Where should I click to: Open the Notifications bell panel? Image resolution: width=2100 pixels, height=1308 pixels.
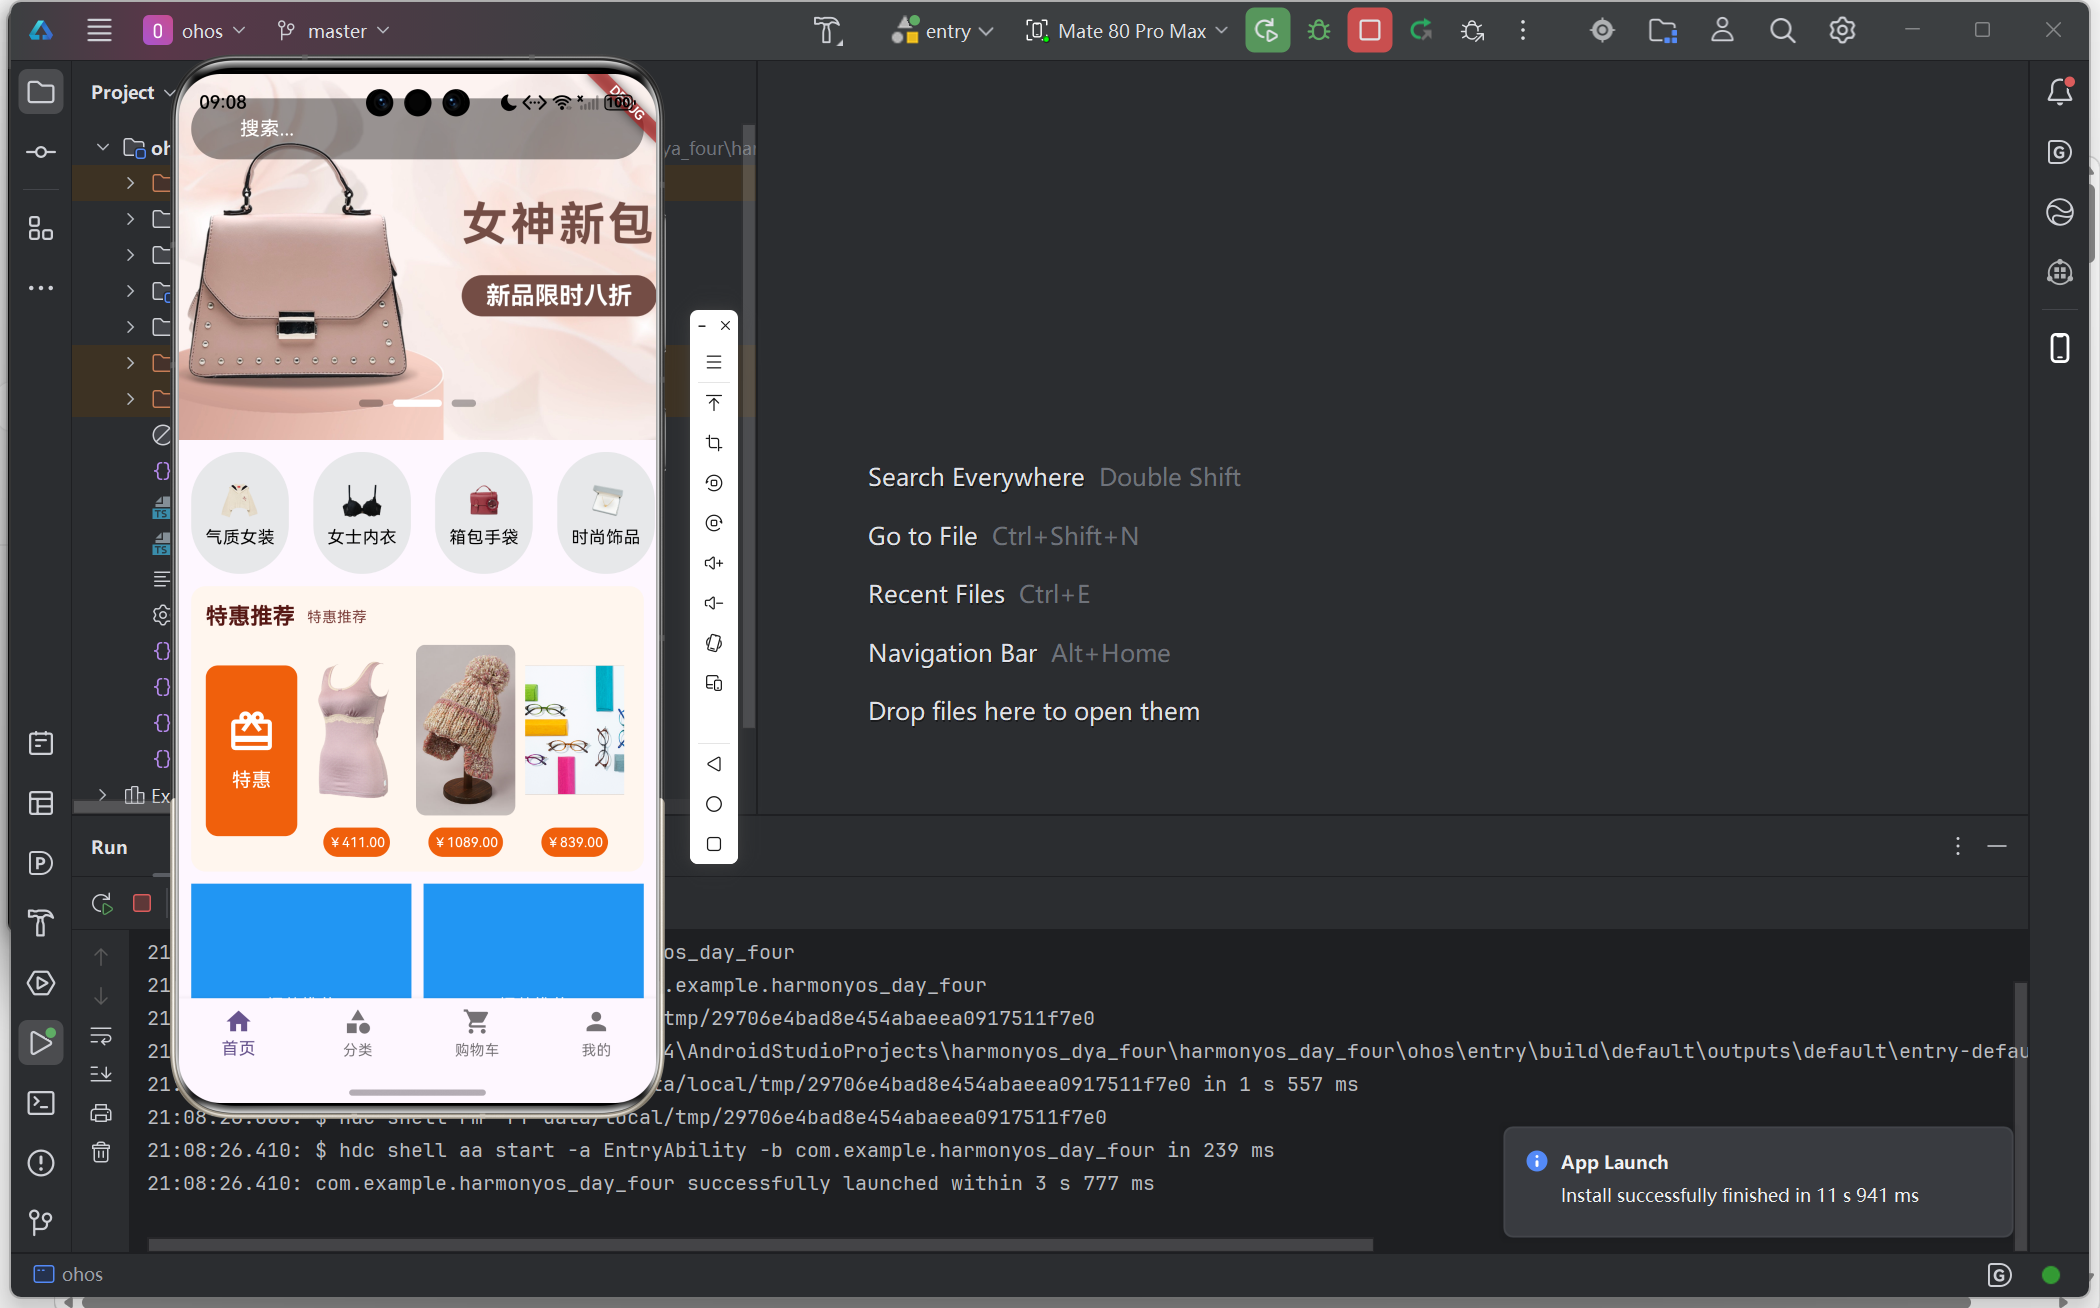point(2059,92)
